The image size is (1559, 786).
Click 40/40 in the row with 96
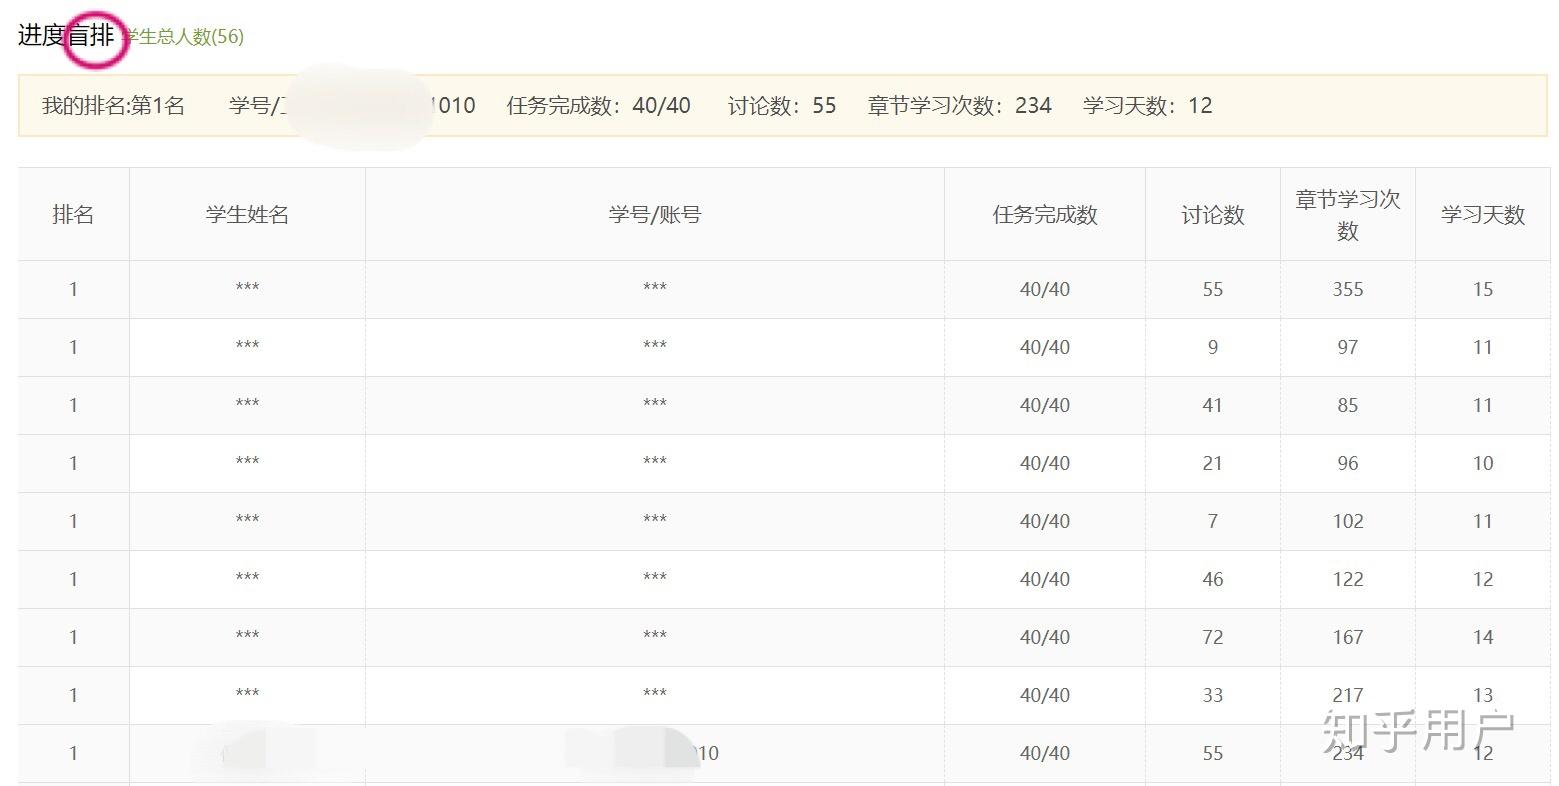pyautogui.click(x=1045, y=463)
